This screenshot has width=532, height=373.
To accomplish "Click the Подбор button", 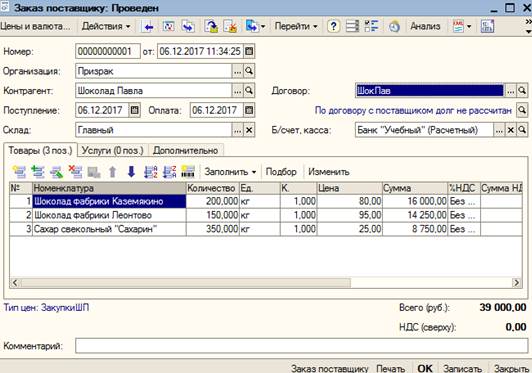I will (x=281, y=172).
